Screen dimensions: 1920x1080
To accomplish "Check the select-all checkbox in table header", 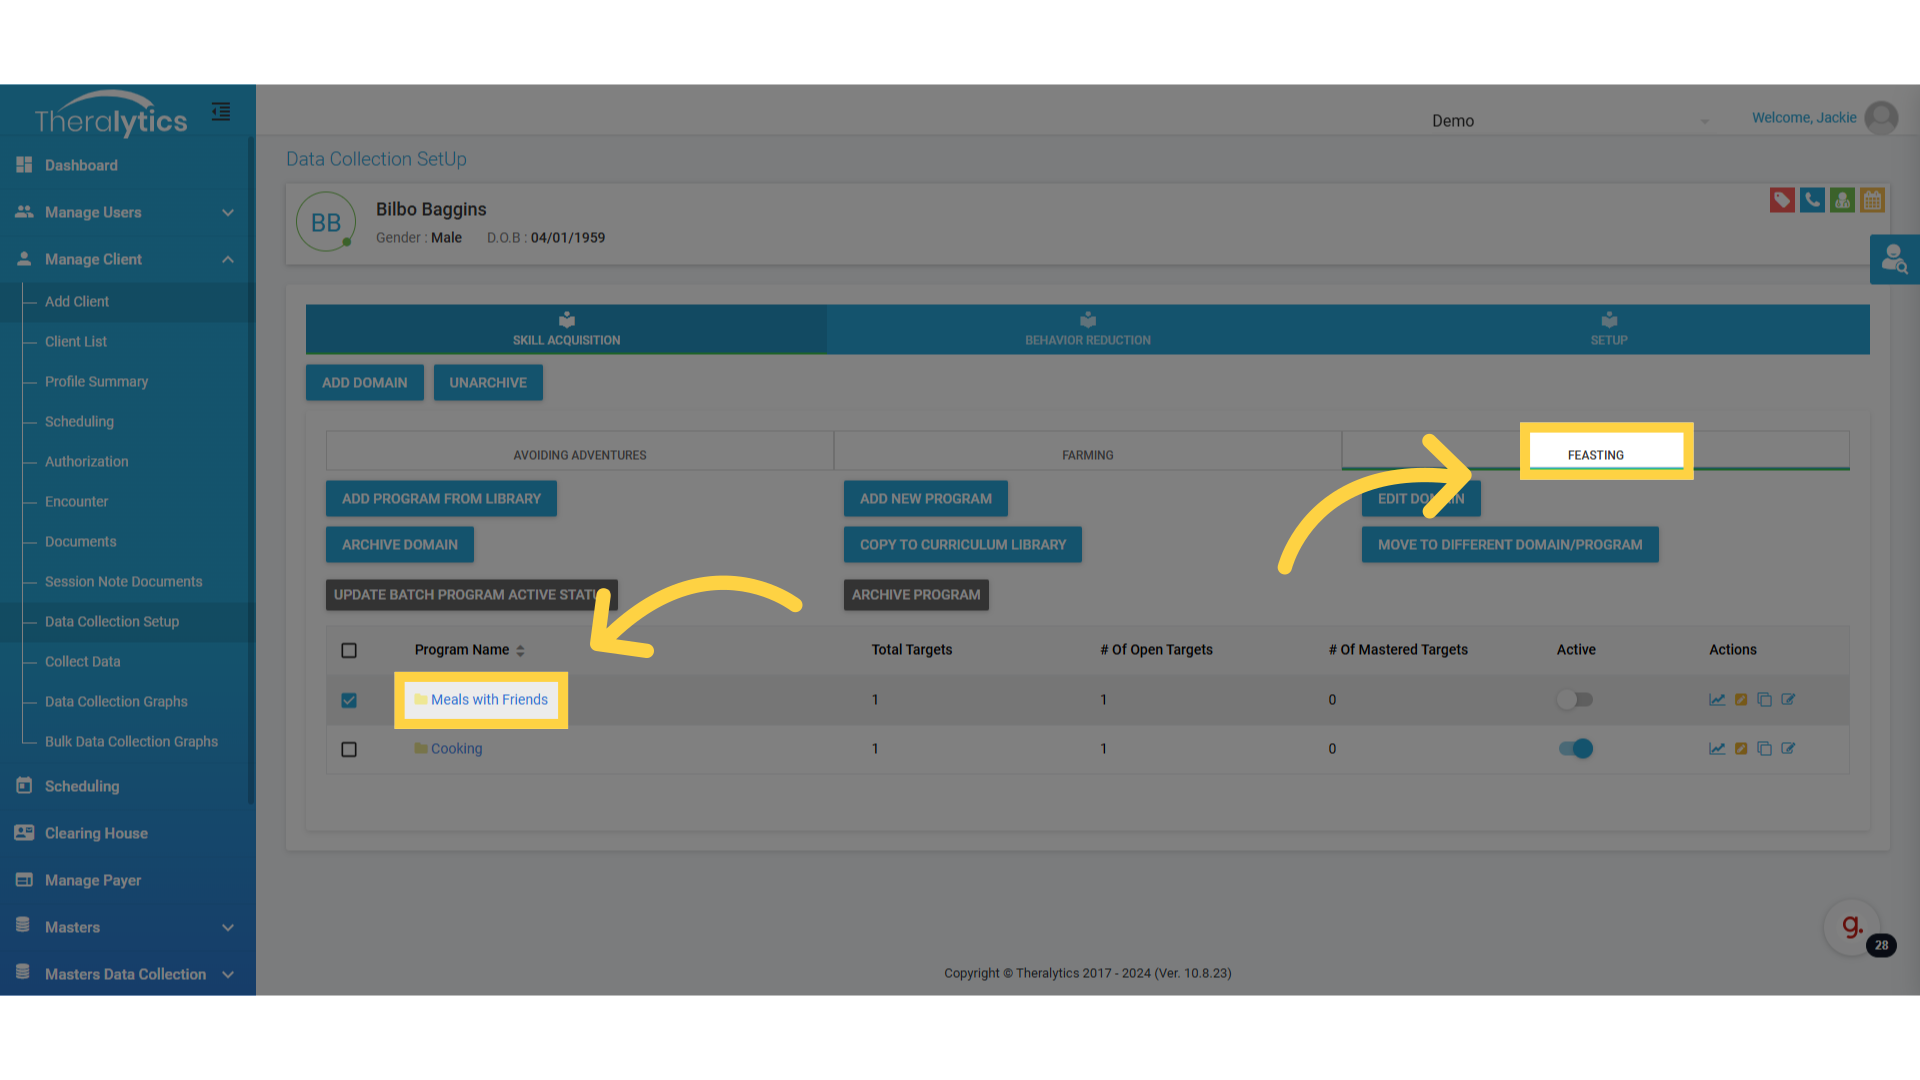I will click(x=349, y=651).
